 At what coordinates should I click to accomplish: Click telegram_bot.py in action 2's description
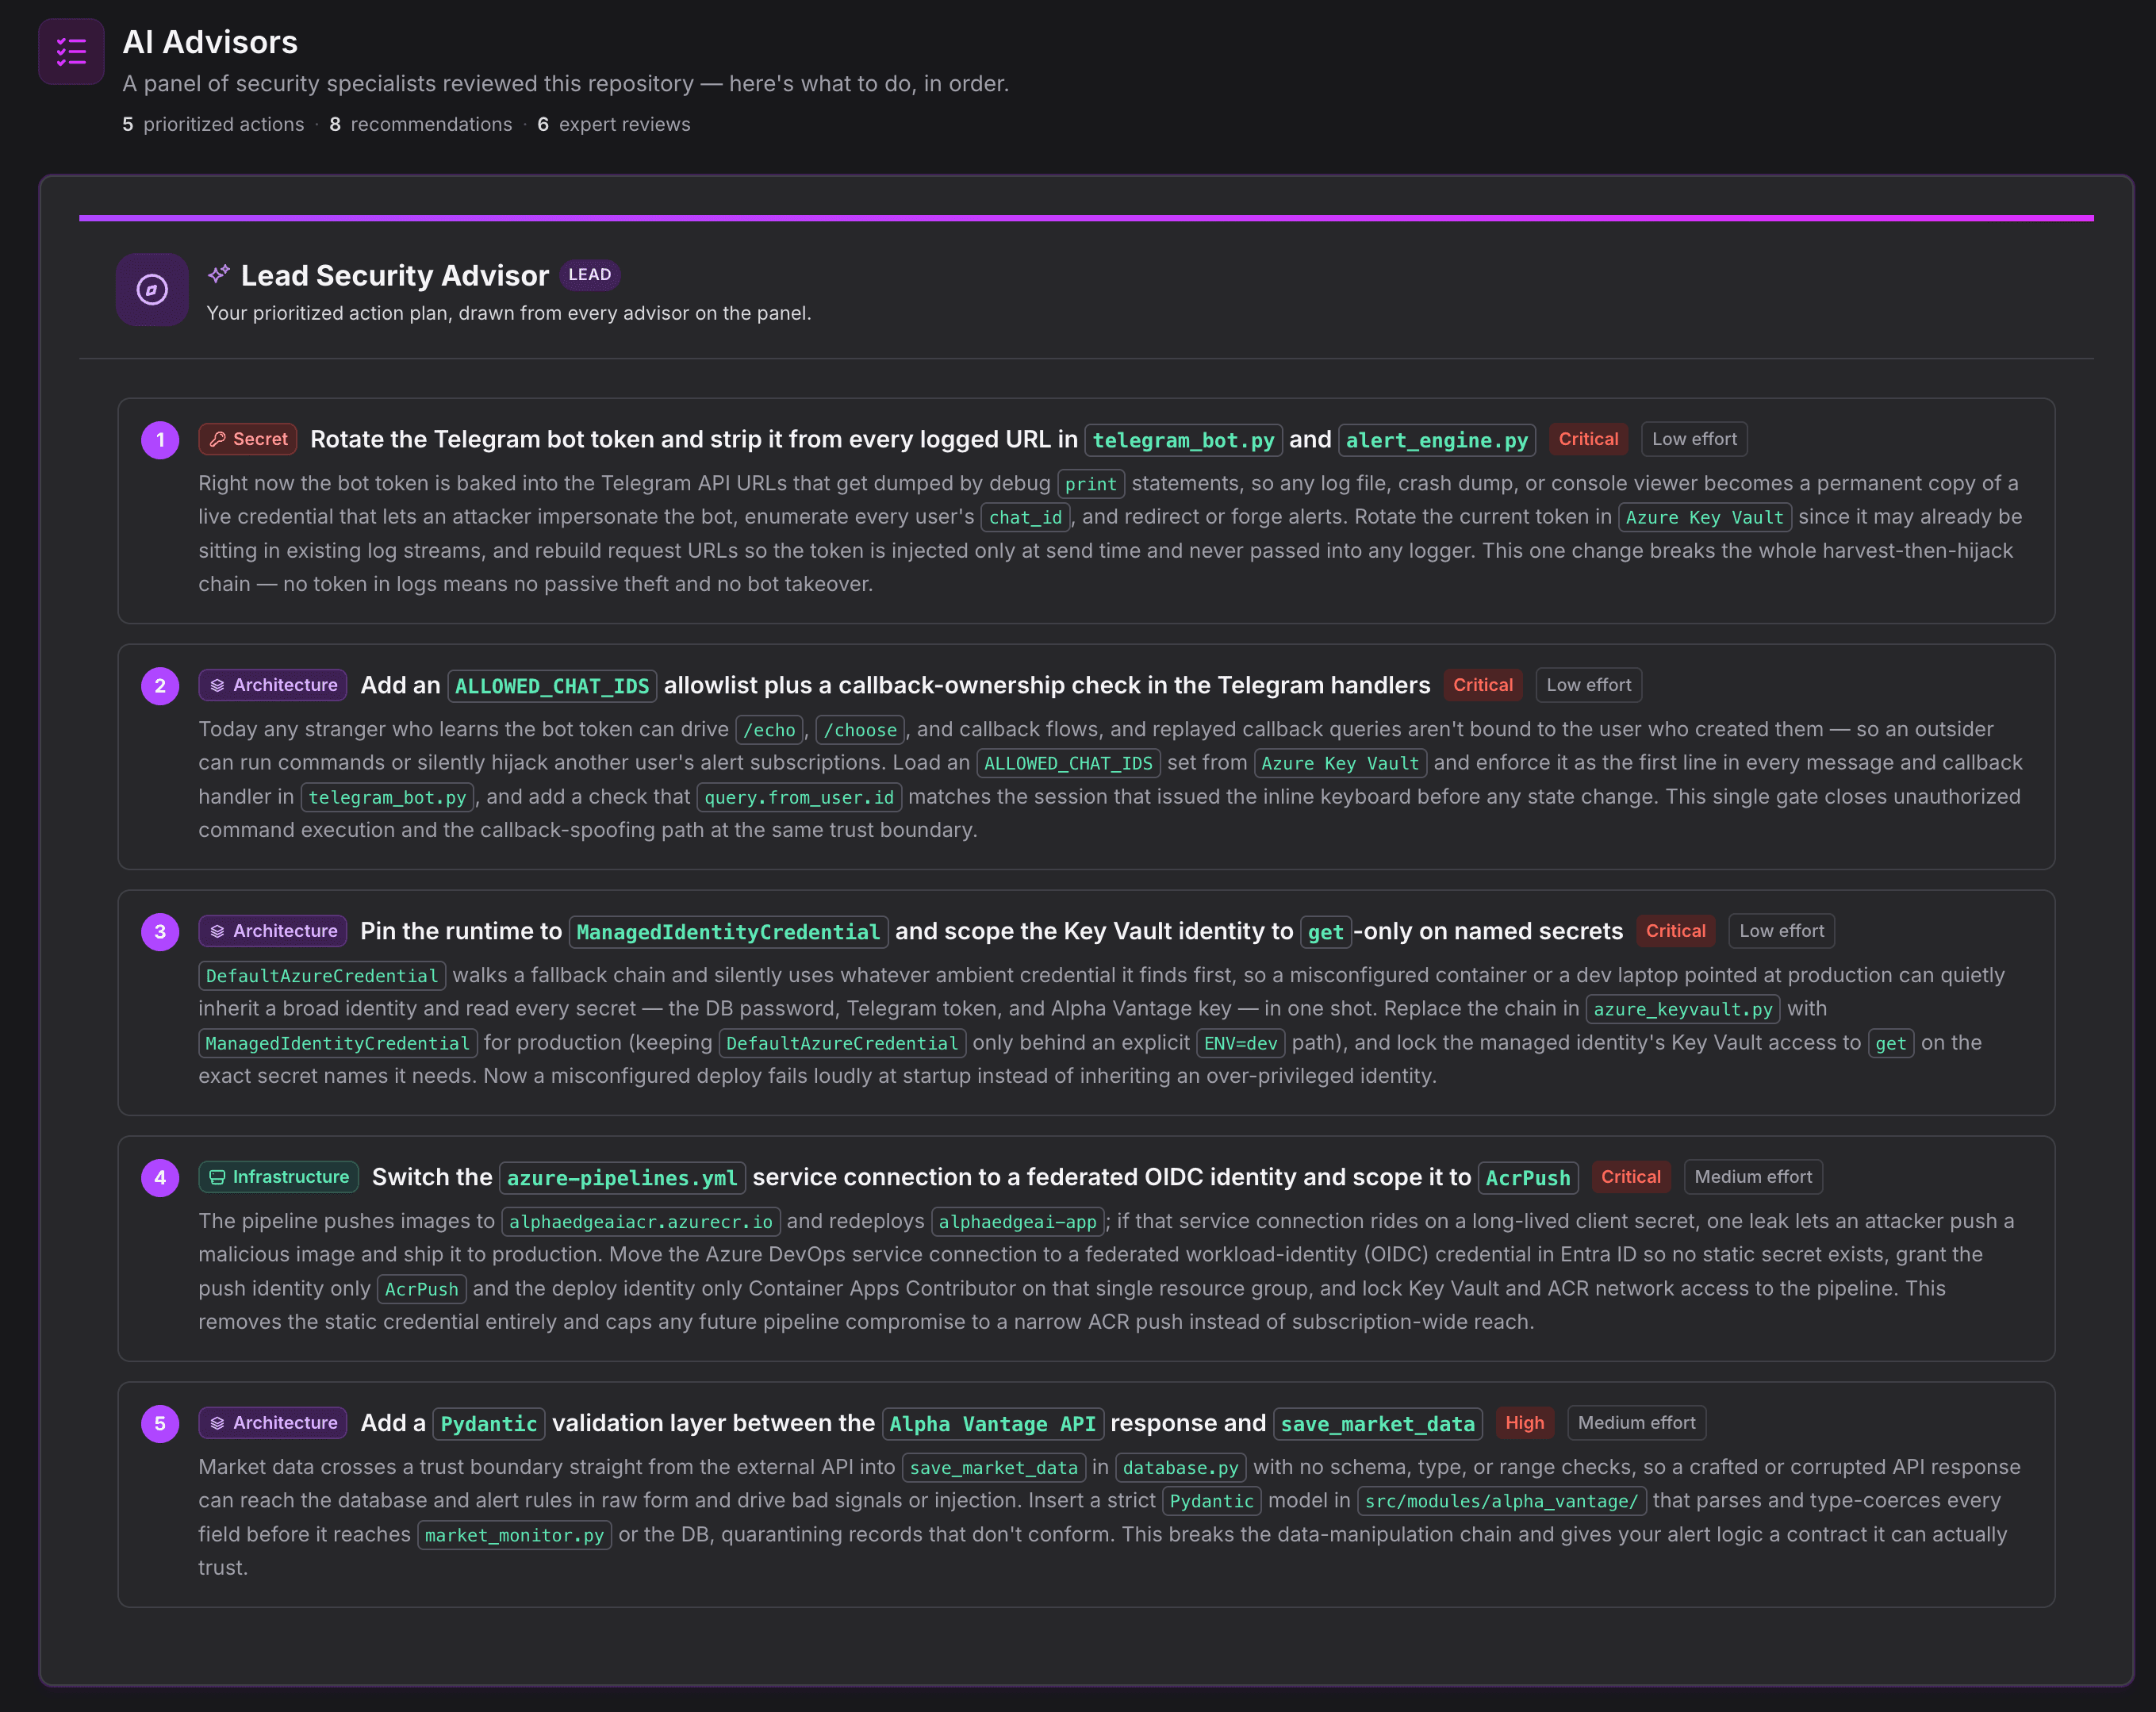pyautogui.click(x=387, y=797)
